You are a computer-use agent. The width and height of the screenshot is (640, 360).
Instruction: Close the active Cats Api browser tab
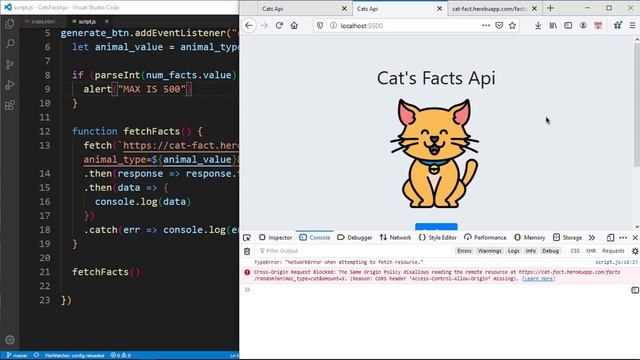point(440,9)
